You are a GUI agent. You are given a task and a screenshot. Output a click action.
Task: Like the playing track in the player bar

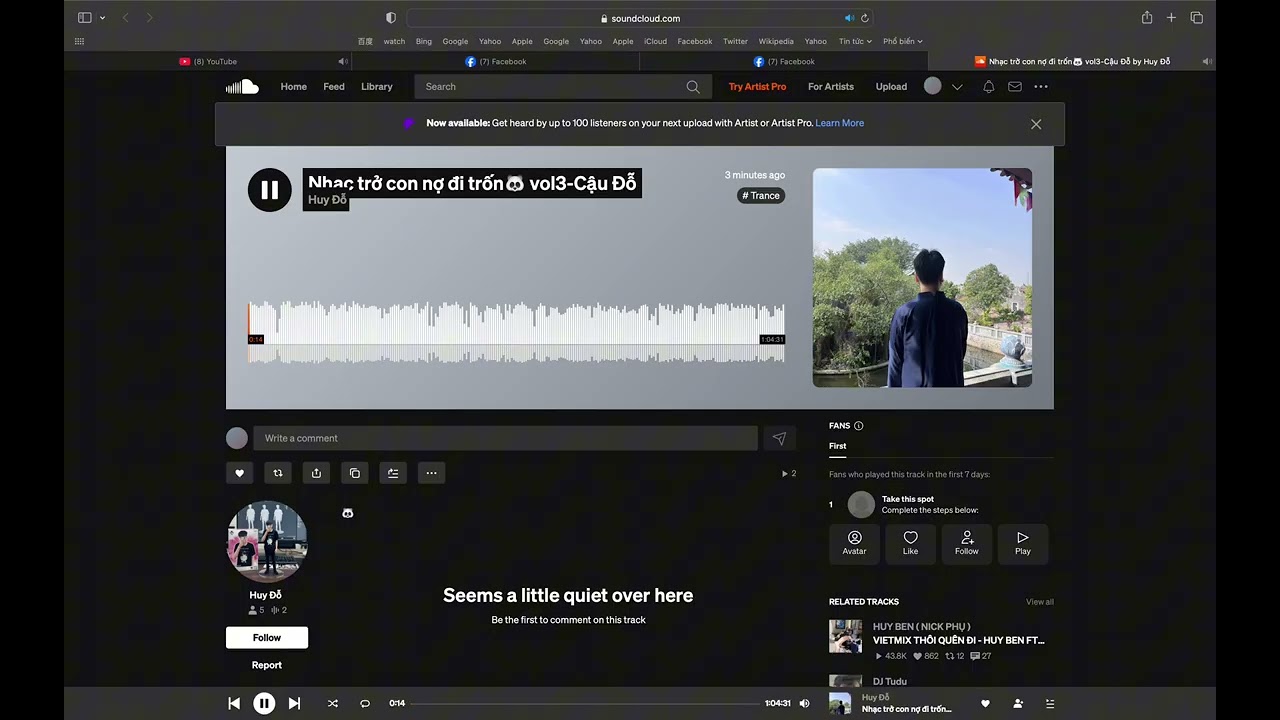point(985,703)
